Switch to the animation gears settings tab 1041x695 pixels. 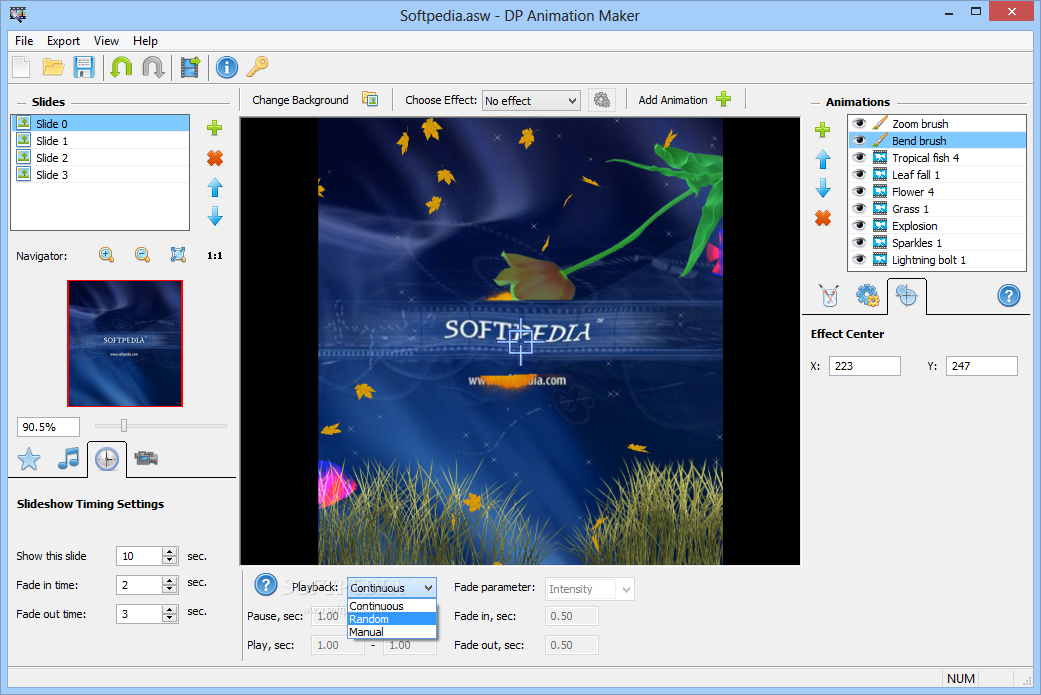(x=868, y=295)
